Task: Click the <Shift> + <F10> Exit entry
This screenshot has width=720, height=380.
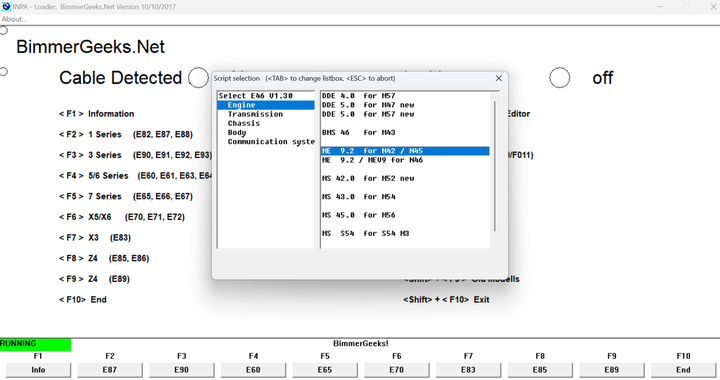Action: [446, 300]
